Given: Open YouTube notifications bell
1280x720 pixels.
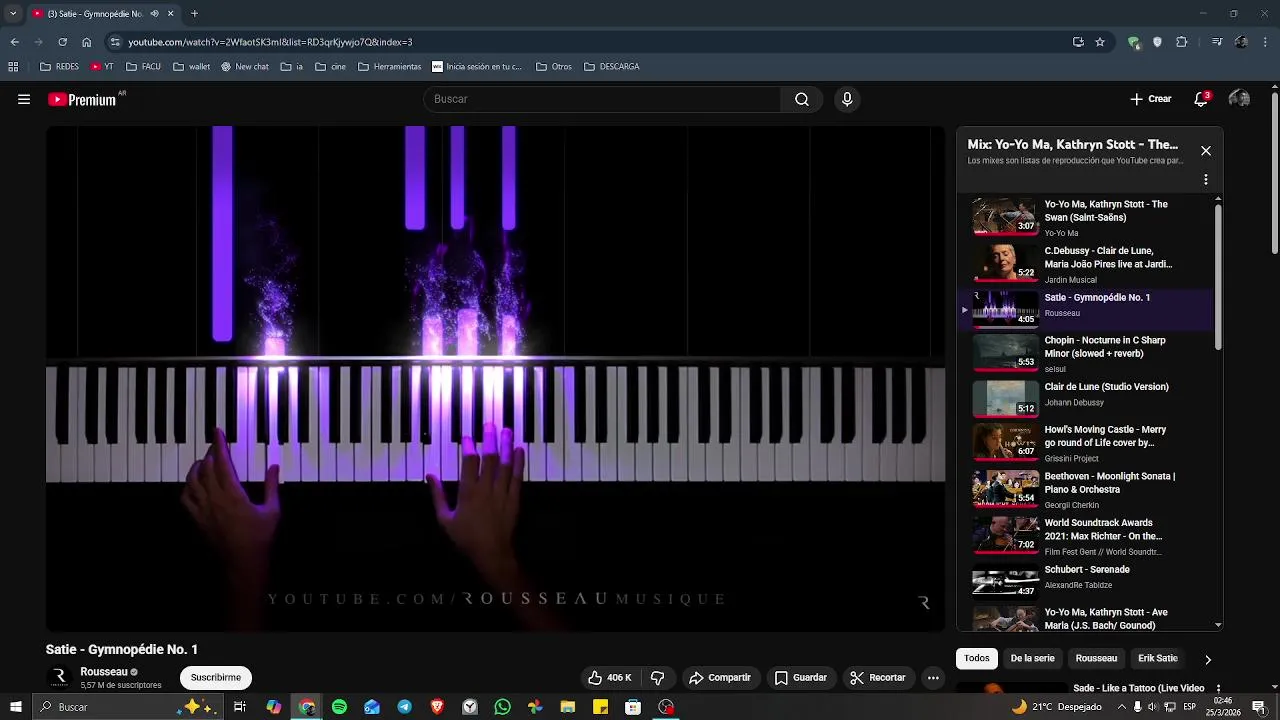Looking at the screenshot, I should point(1201,99).
